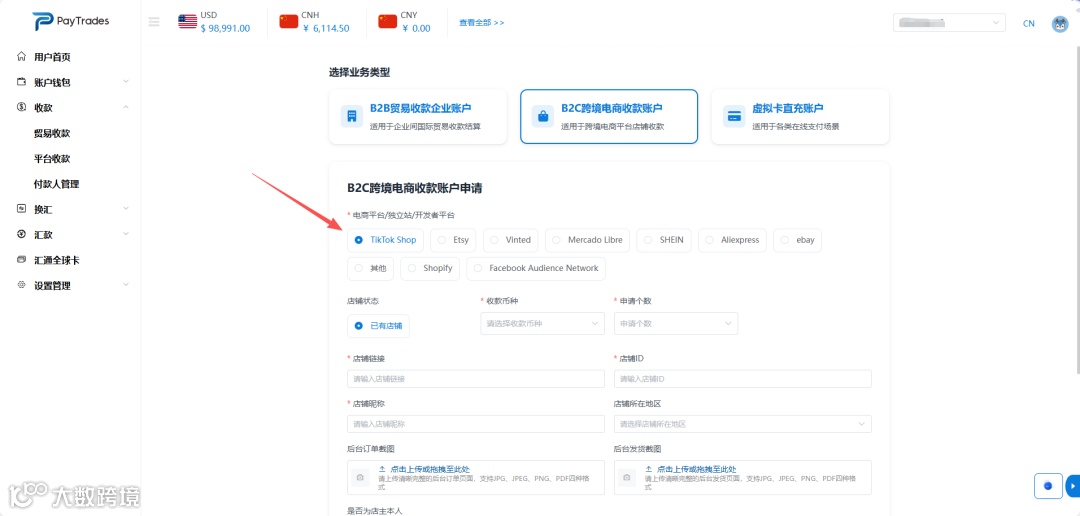Image resolution: width=1080 pixels, height=516 pixels.
Task: Focus the 店铺ID input field
Action: (742, 379)
